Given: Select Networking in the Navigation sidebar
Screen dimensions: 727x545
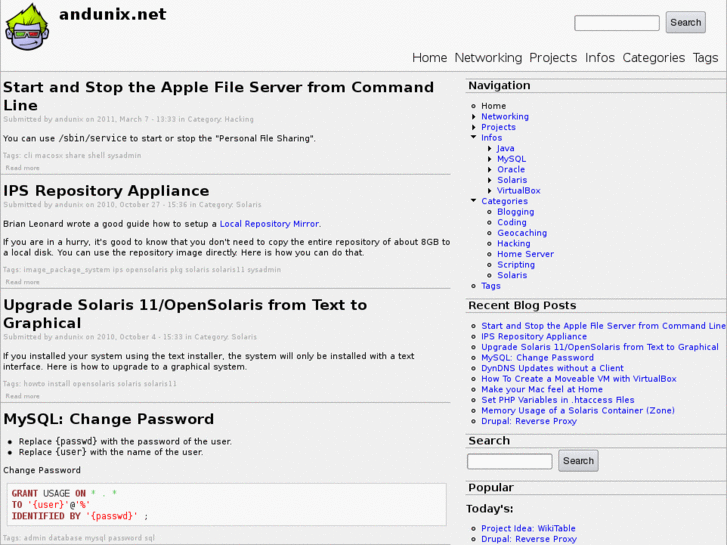Looking at the screenshot, I should (505, 117).
